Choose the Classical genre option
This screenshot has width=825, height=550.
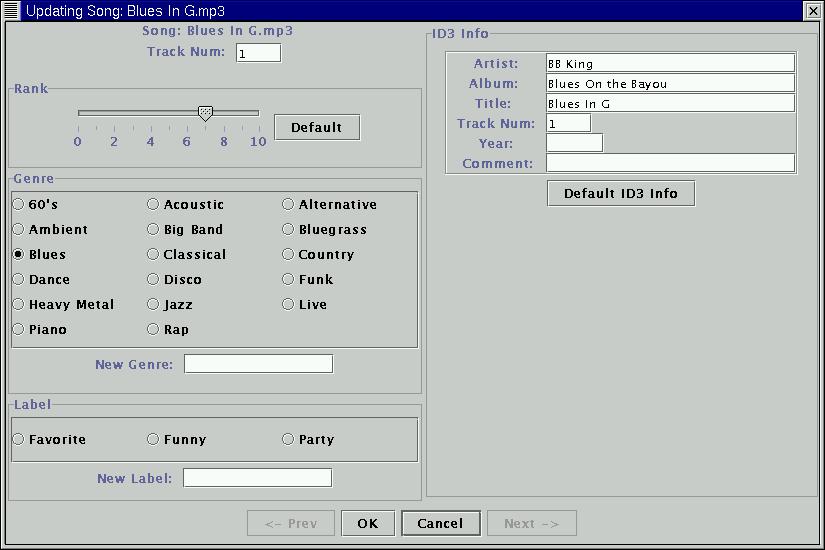pos(153,254)
